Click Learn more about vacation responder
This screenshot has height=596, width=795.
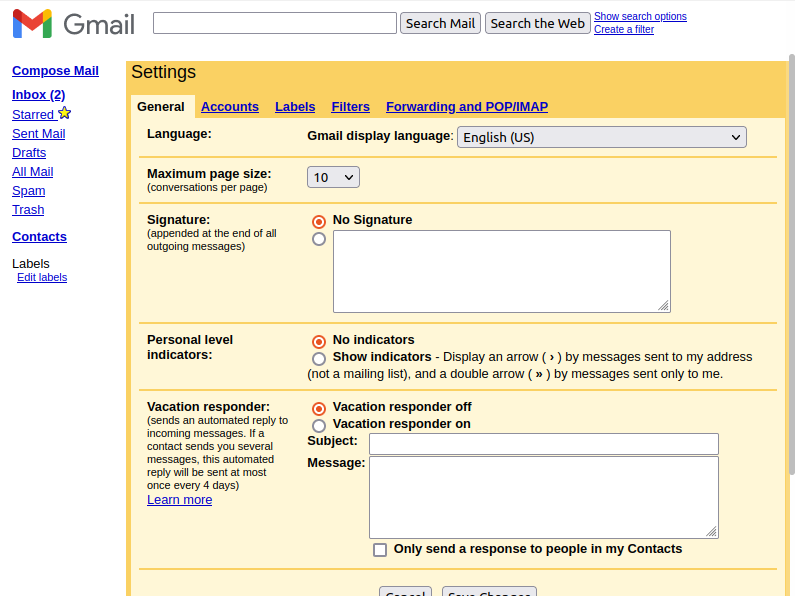point(179,500)
